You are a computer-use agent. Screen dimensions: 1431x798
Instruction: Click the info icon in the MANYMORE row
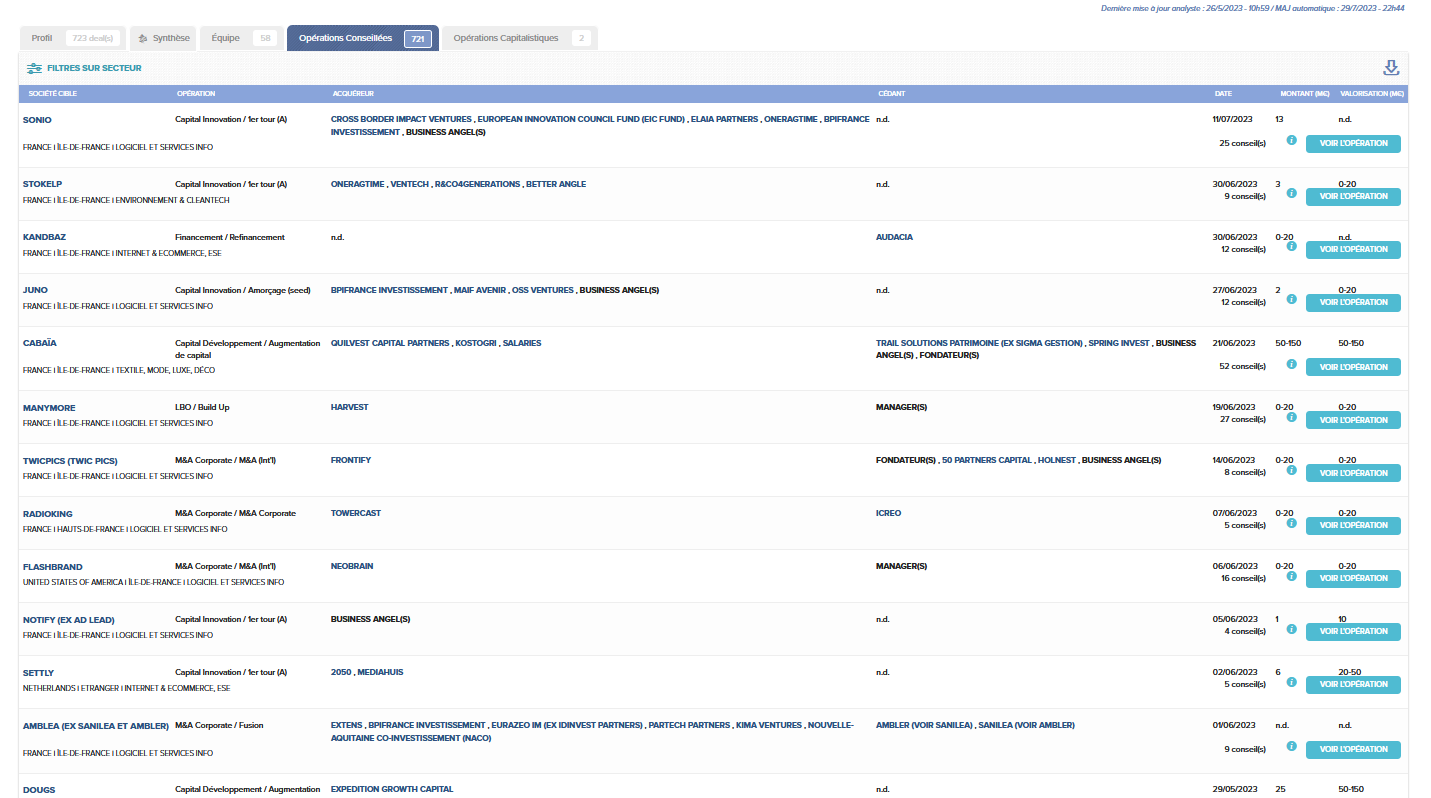pyautogui.click(x=1291, y=417)
